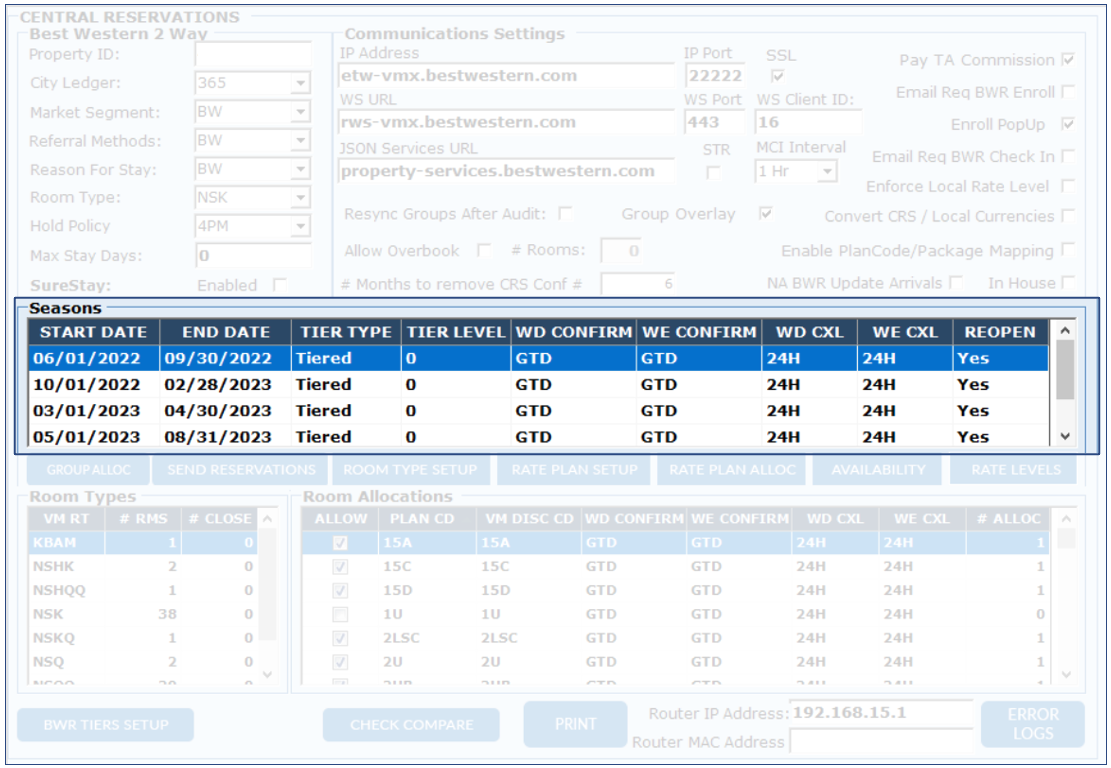1111x768 pixels.
Task: Open the Error Logs
Action: click(x=1032, y=724)
